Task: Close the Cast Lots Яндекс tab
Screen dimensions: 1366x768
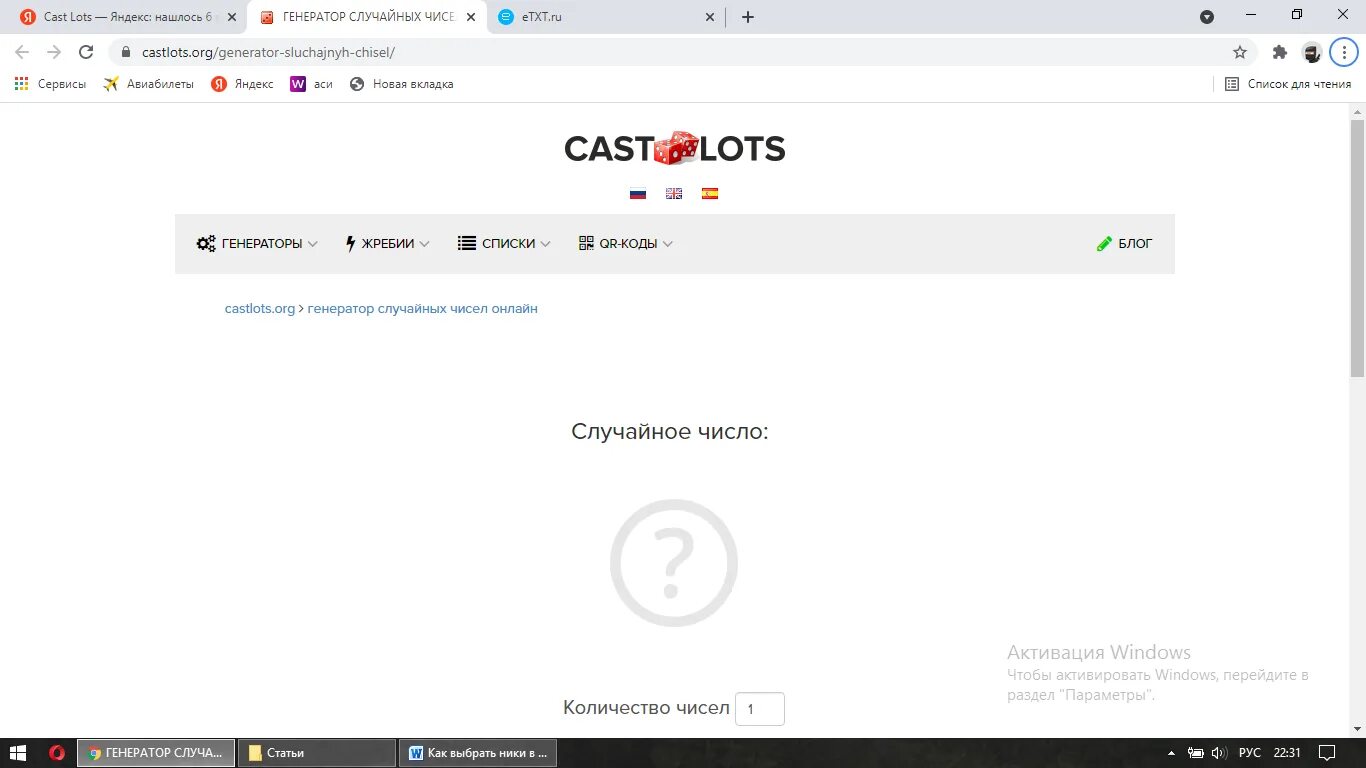Action: click(x=232, y=17)
